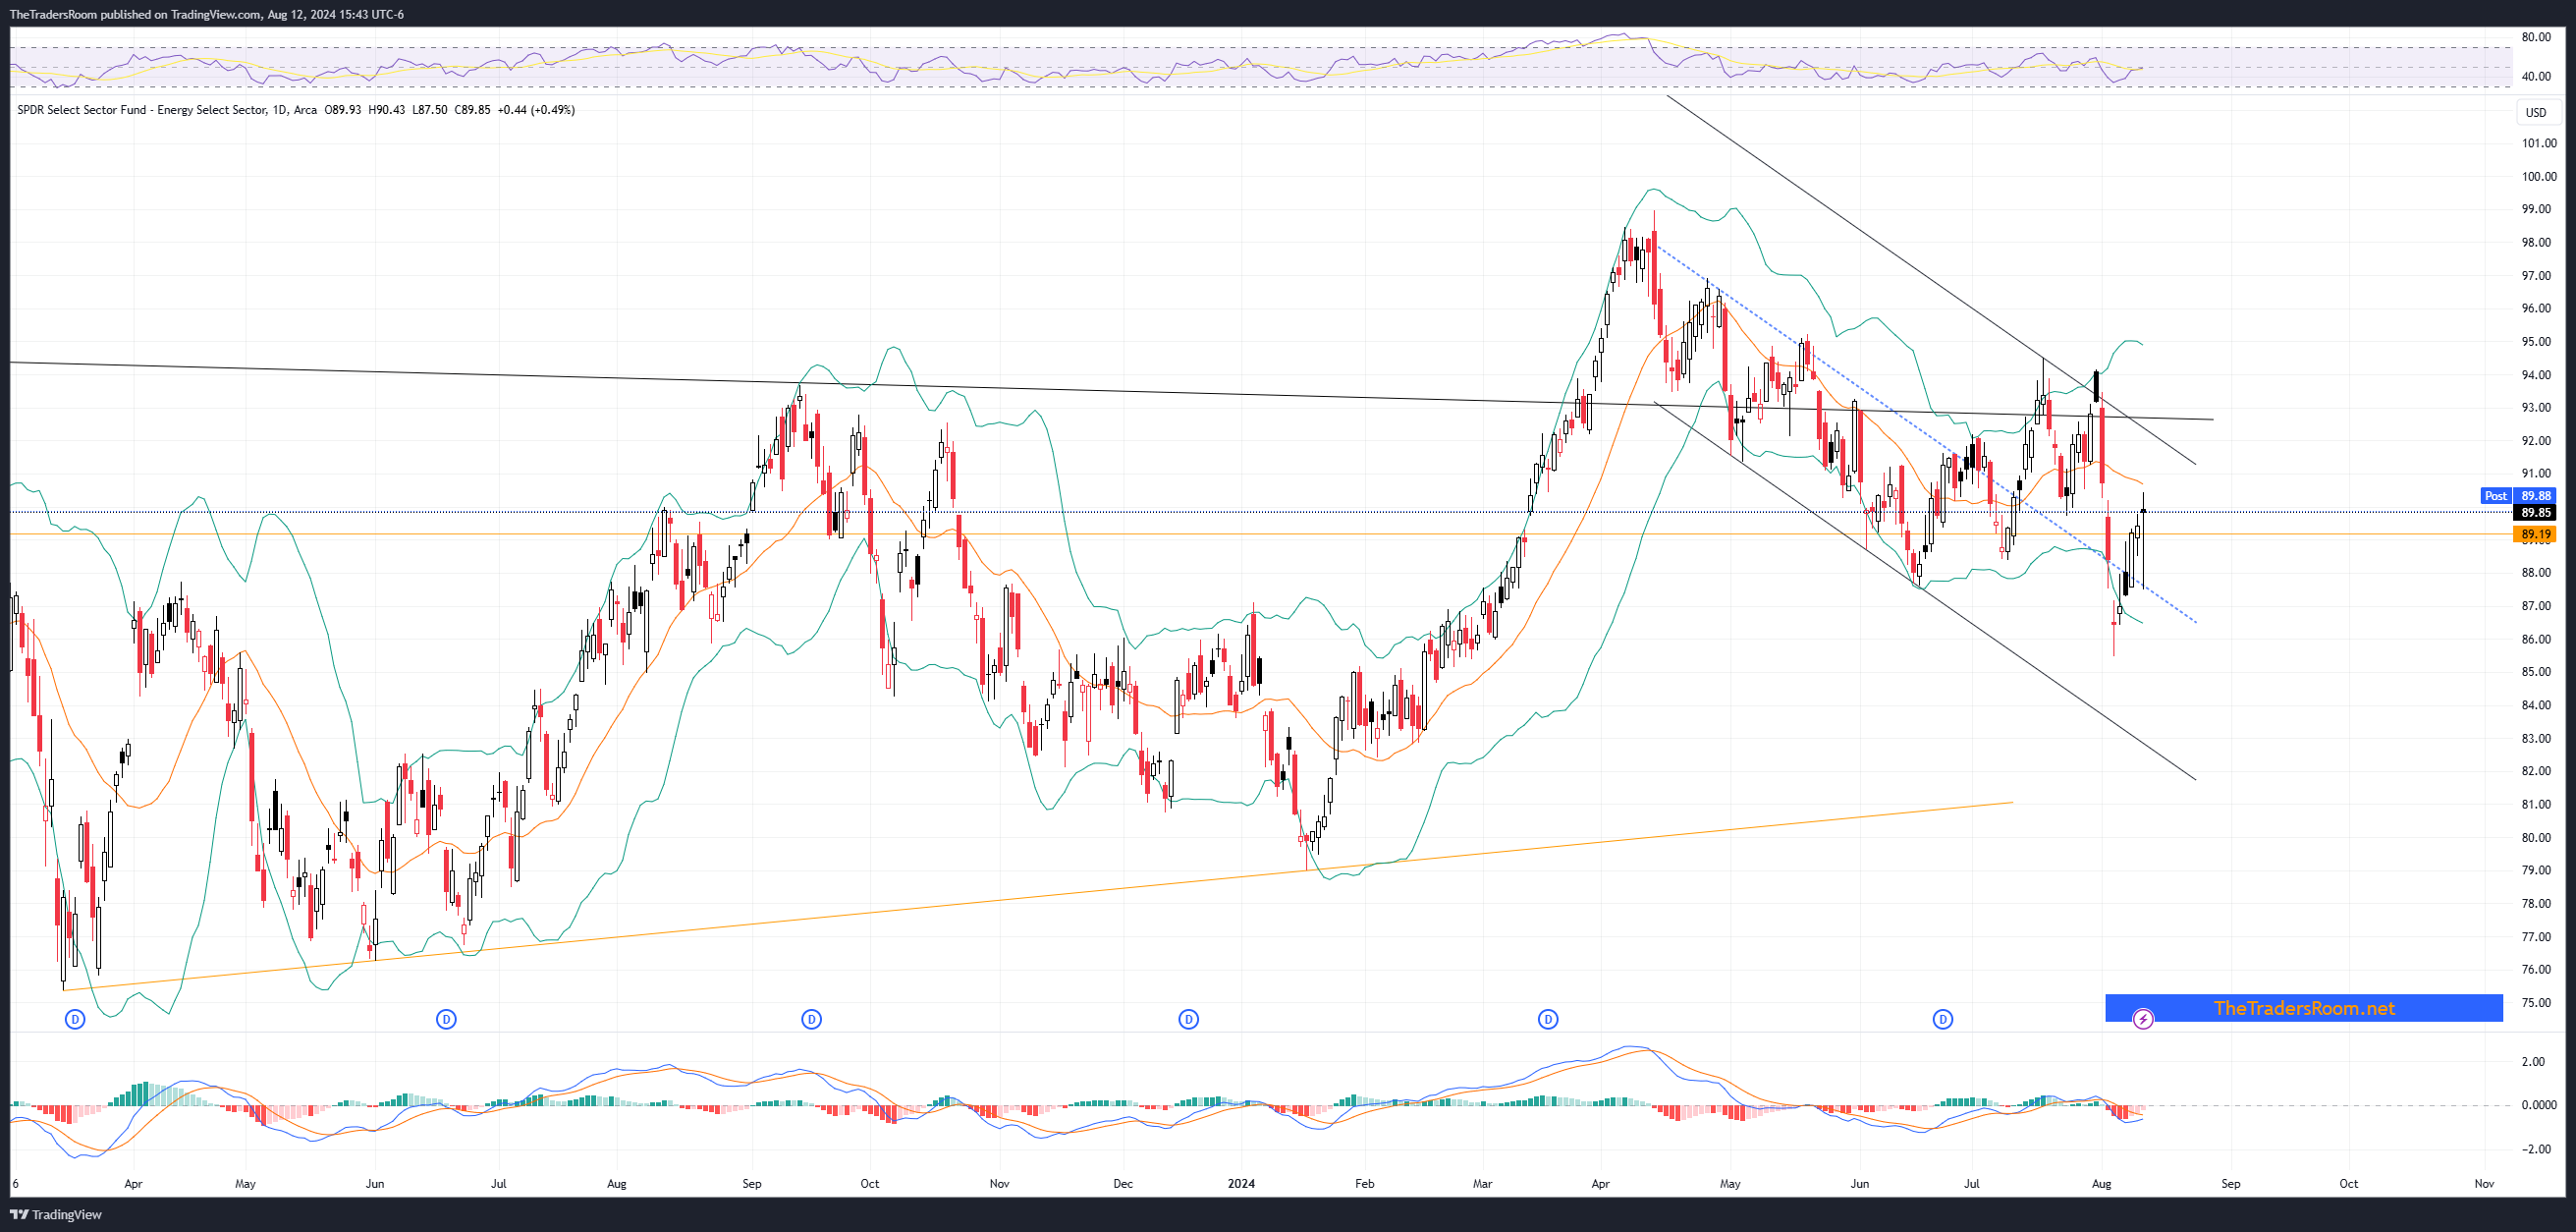The image size is (2576, 1232).
Task: Open the USD currency selector
Action: click(2535, 112)
